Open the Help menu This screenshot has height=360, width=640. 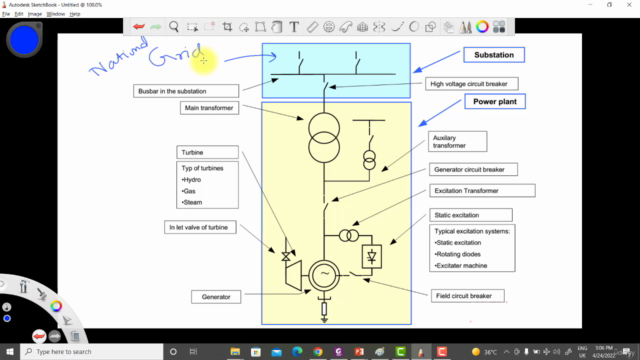[x=75, y=14]
